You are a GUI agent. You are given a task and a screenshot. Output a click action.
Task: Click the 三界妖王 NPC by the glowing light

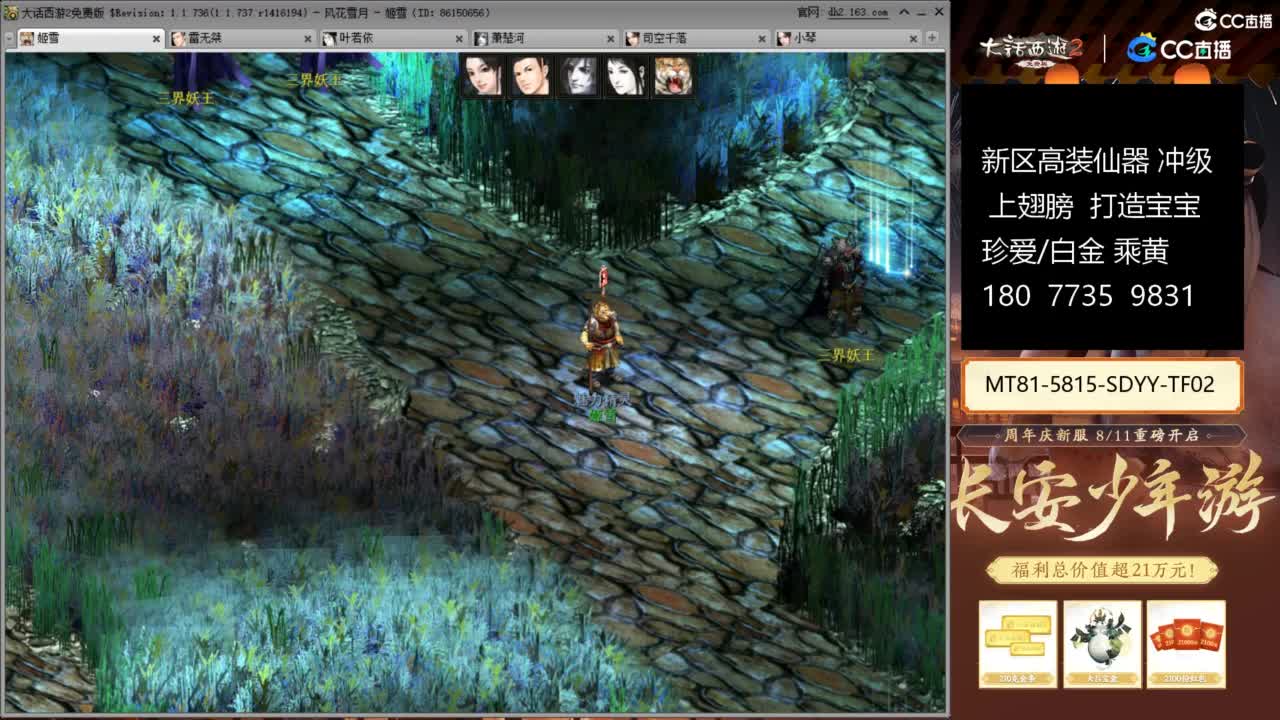pyautogui.click(x=842, y=285)
